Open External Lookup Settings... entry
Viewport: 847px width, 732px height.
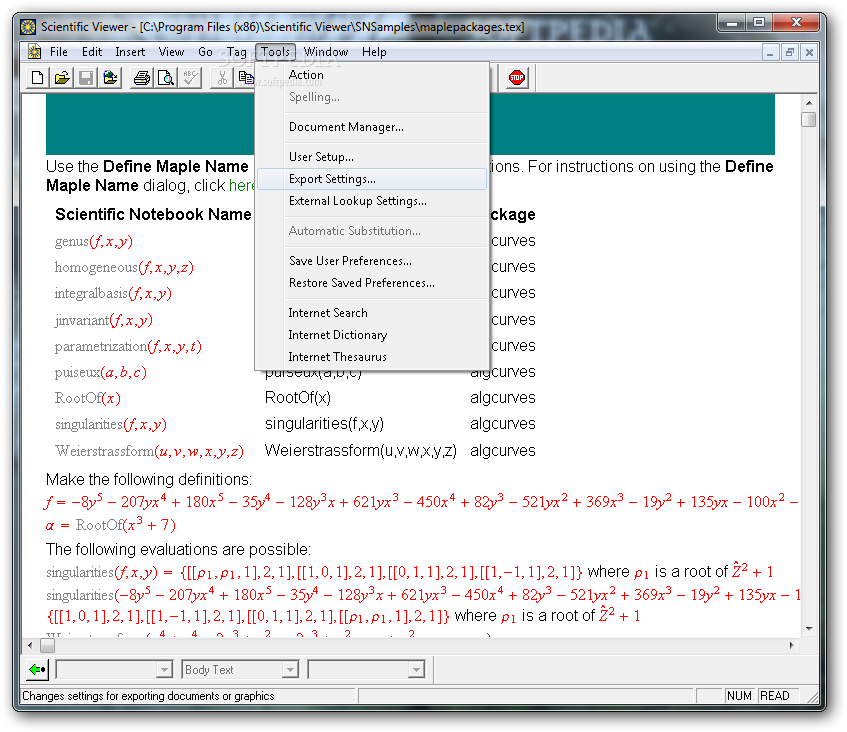(372, 201)
